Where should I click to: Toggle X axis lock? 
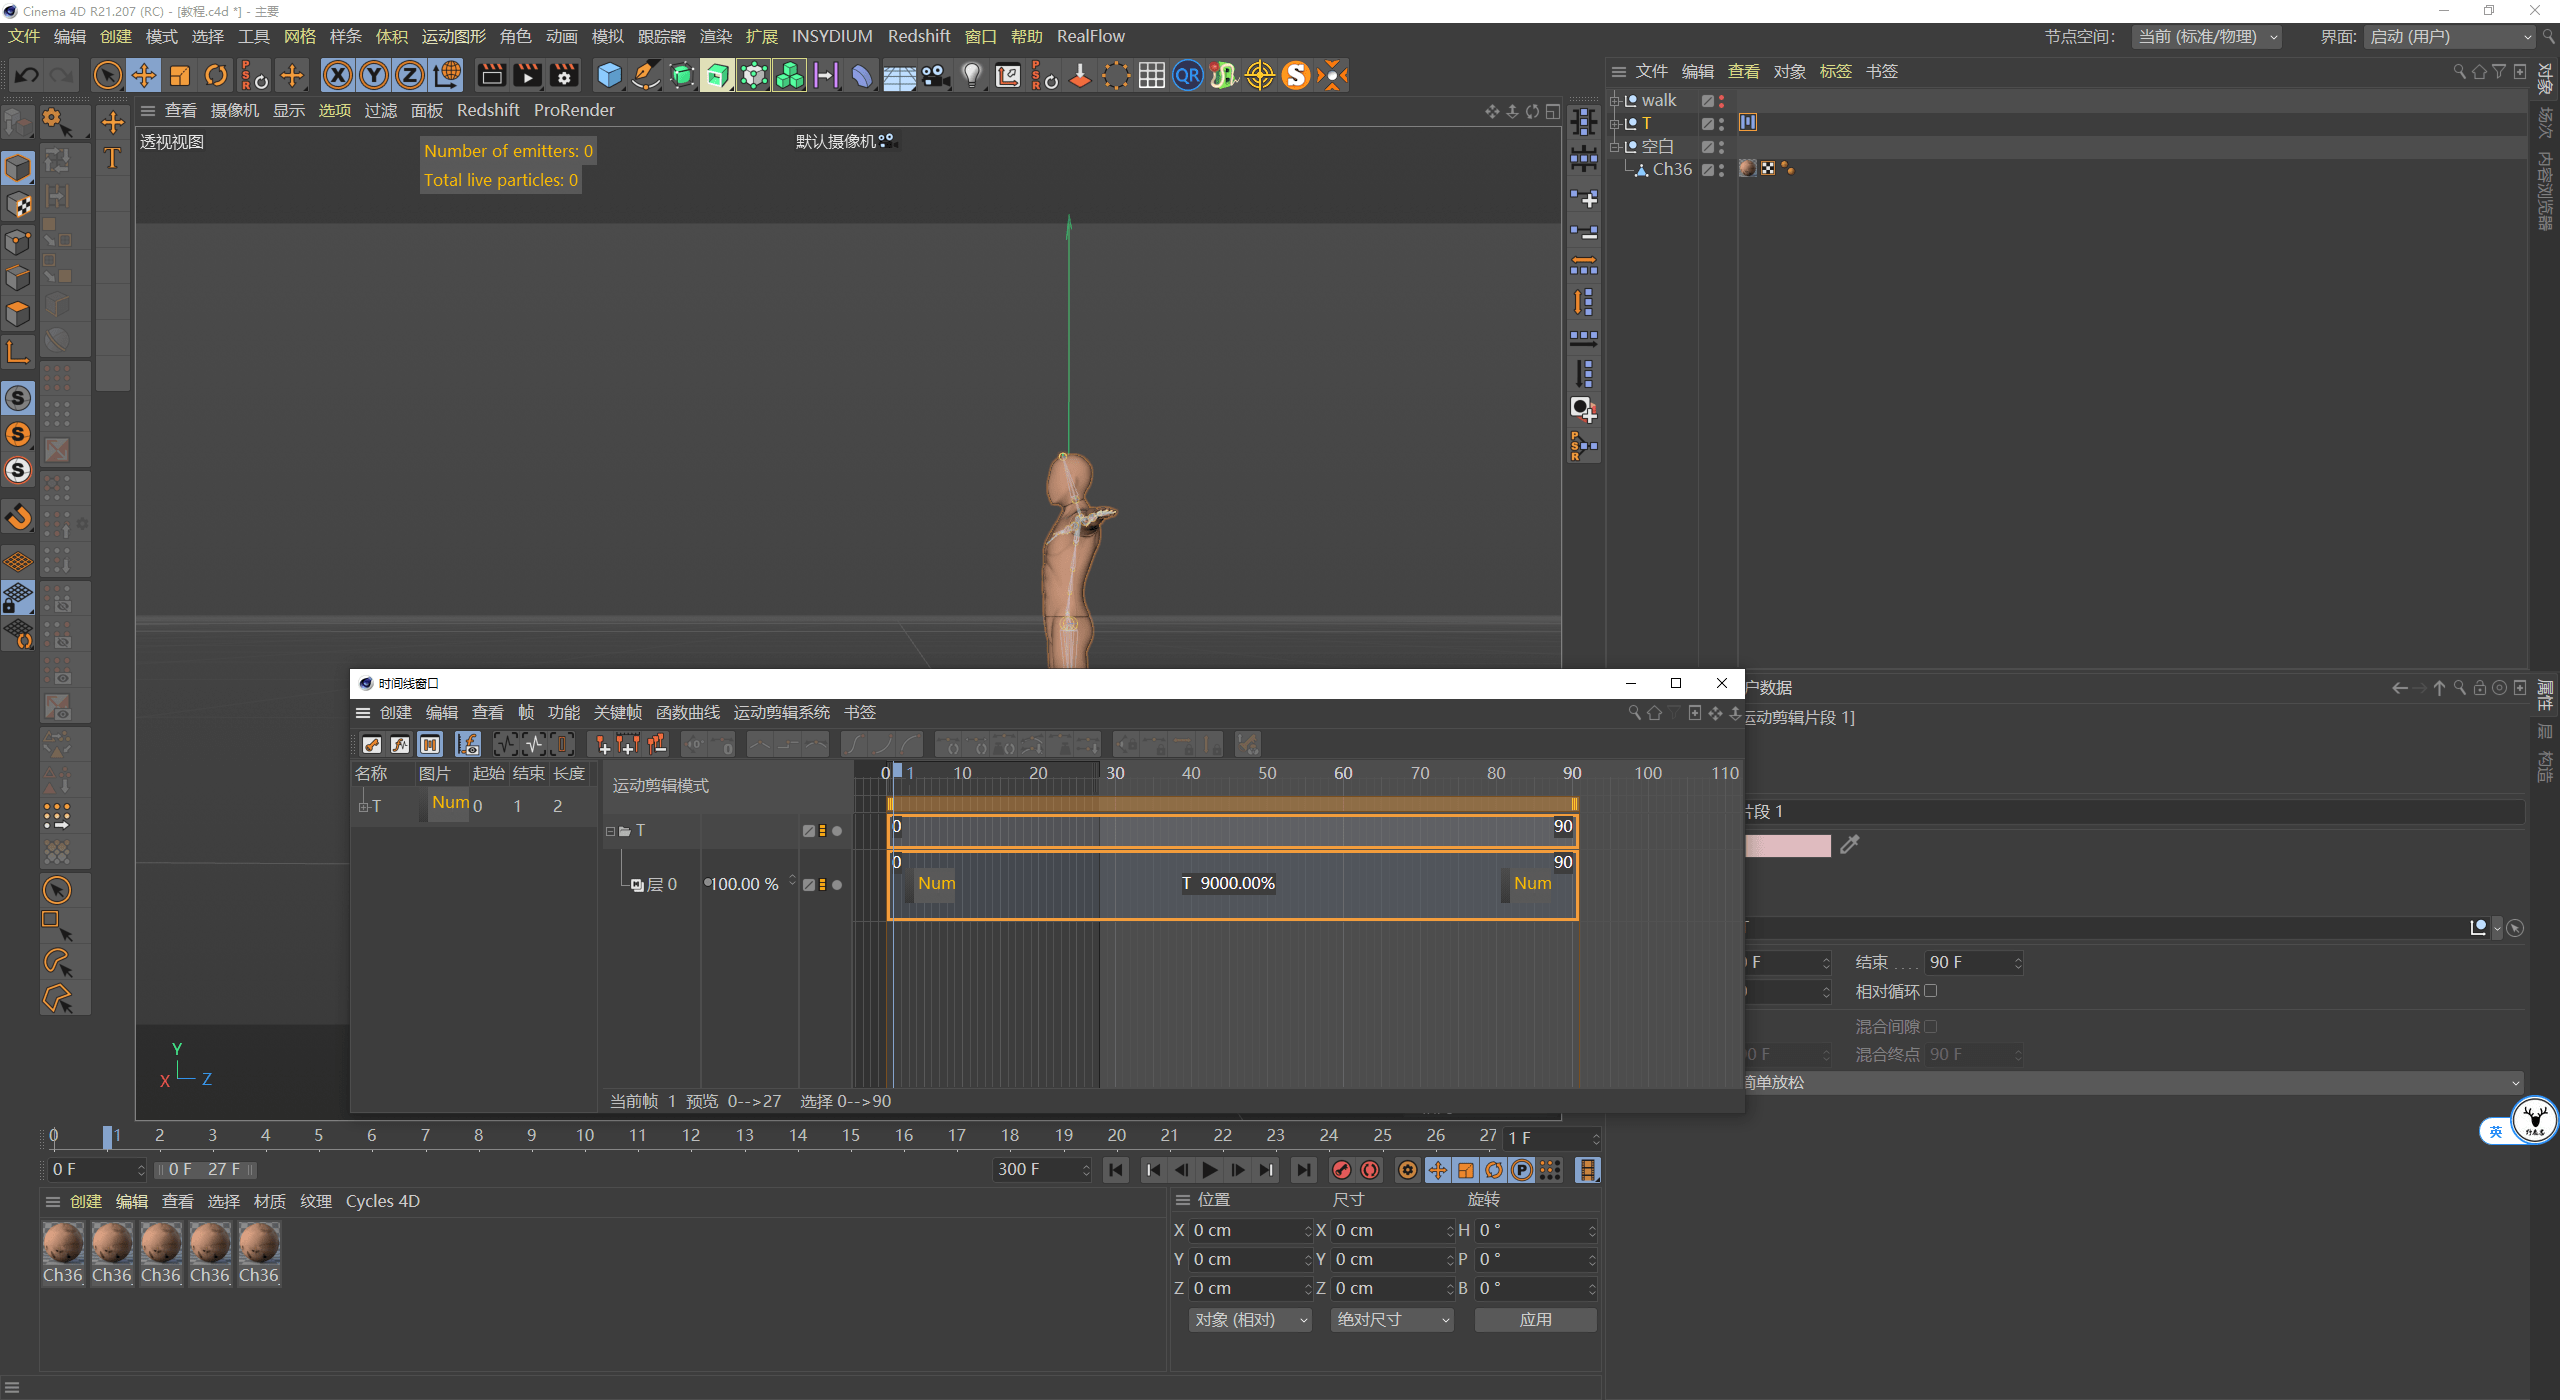pos(338,75)
